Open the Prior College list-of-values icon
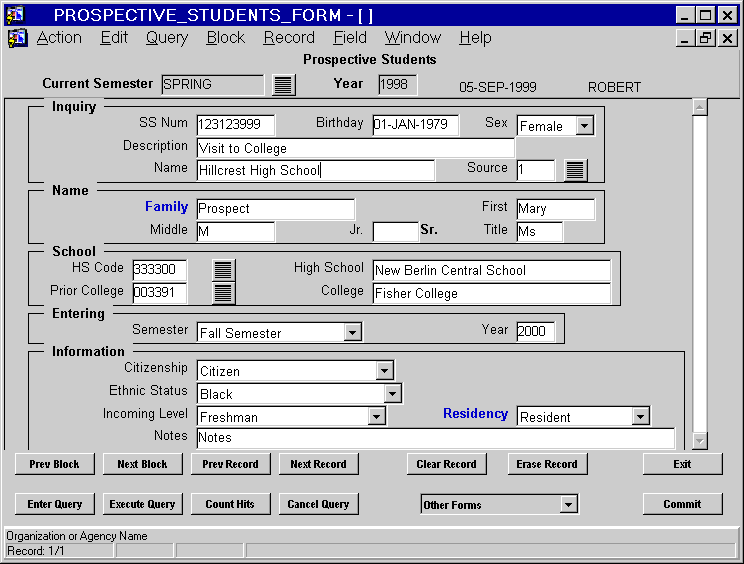The height and width of the screenshot is (564, 744). (223, 293)
